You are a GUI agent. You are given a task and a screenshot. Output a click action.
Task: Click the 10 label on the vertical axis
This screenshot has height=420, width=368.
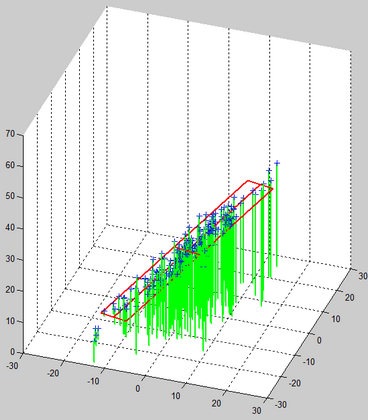10,321
